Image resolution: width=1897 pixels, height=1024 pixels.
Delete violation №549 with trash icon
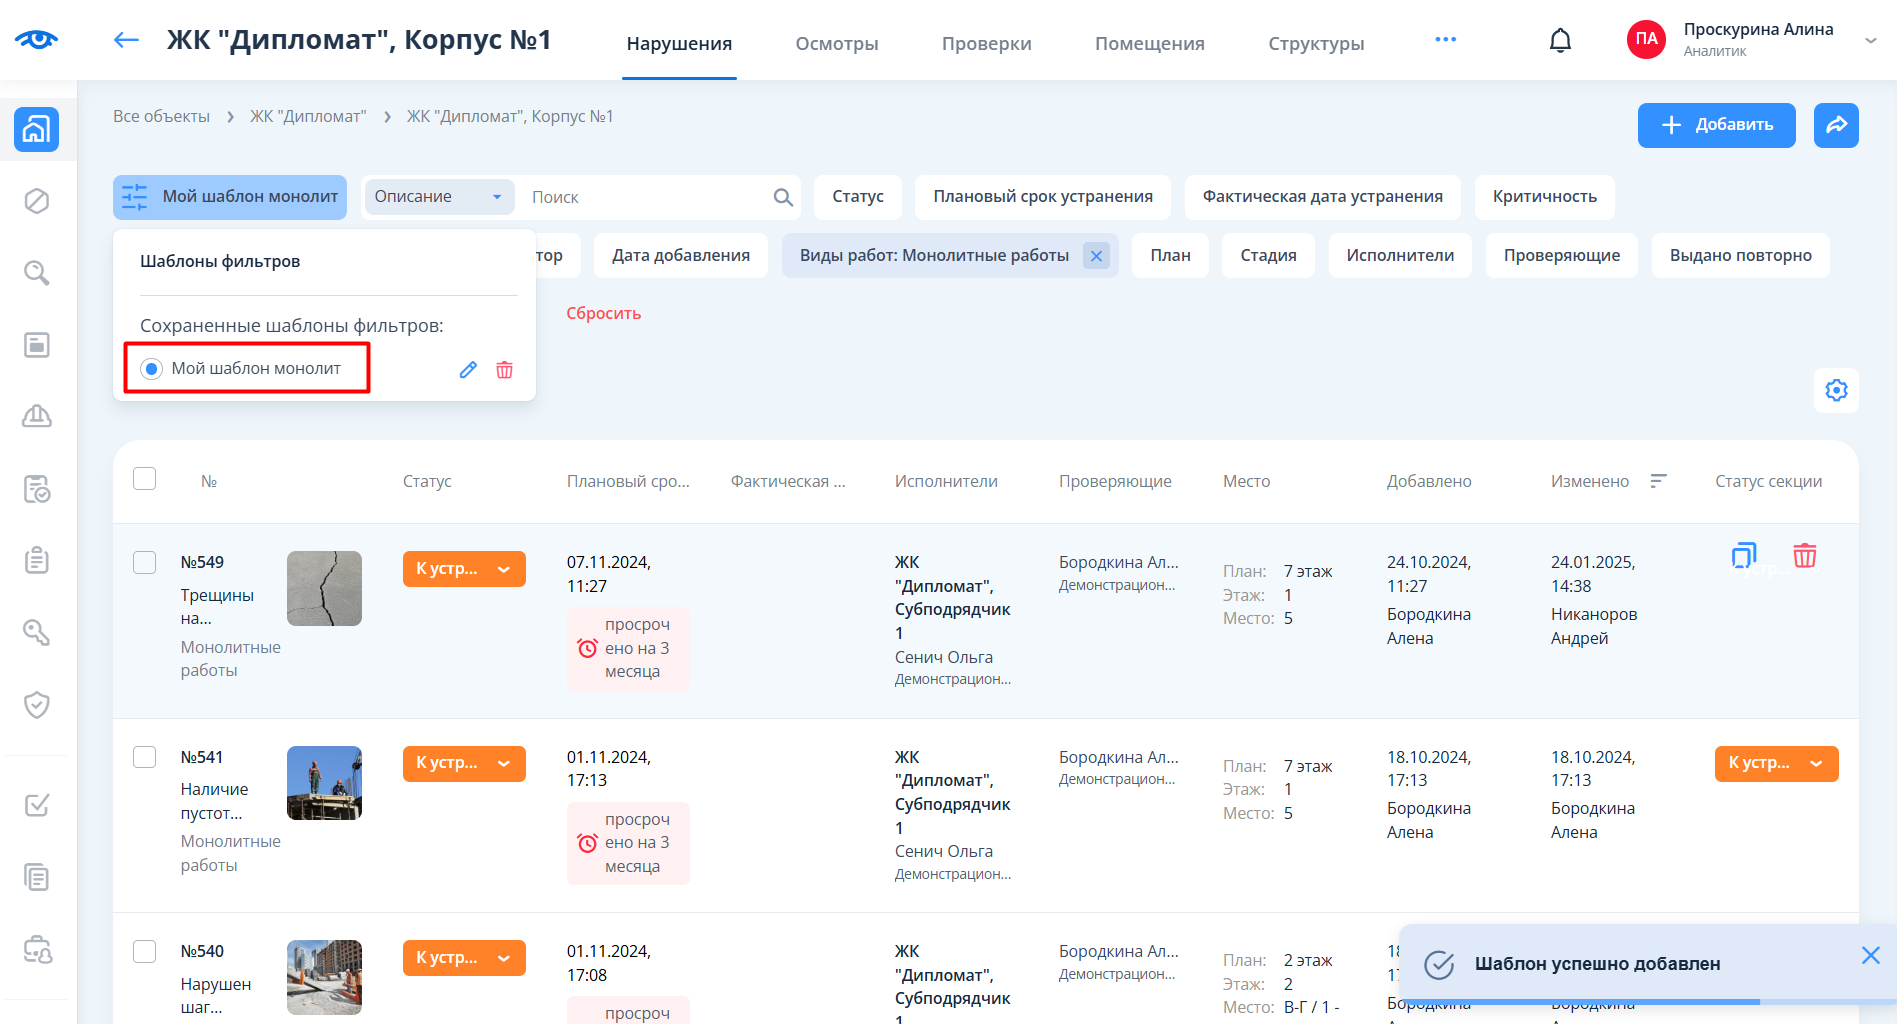(1804, 556)
